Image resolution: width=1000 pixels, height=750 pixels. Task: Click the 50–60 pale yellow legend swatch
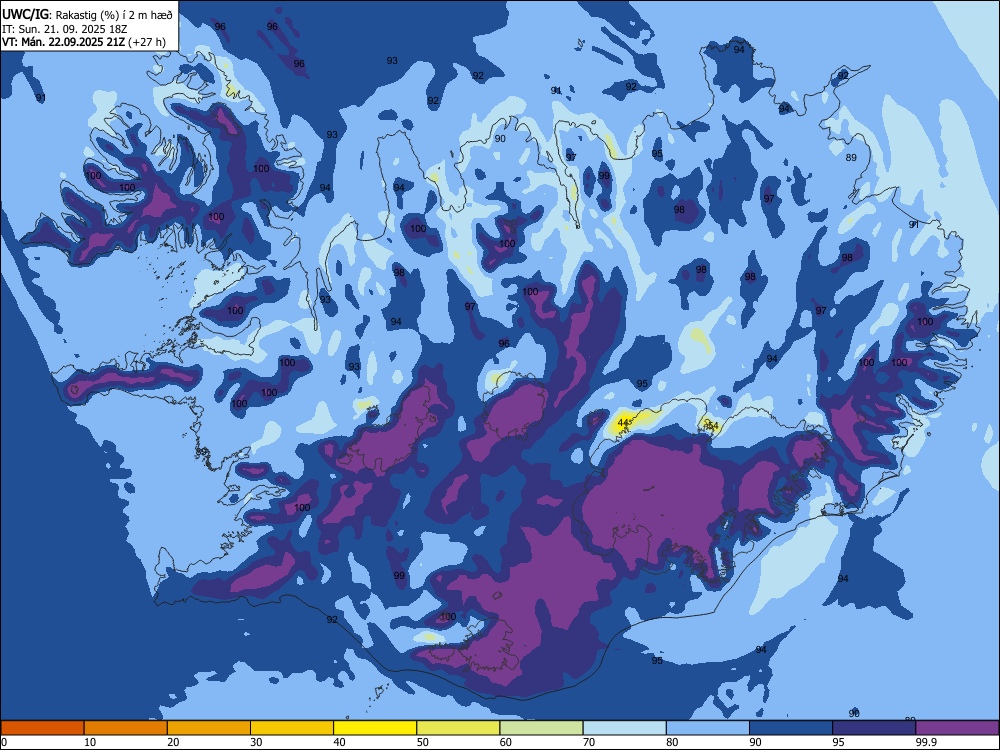pos(459,728)
